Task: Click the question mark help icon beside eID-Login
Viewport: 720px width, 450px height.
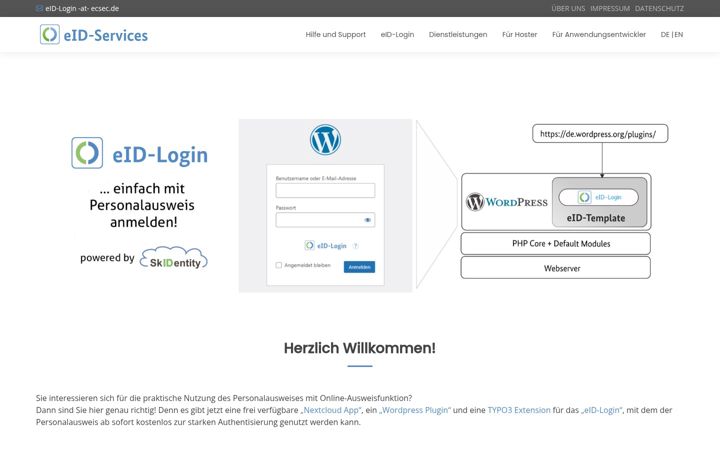Action: [x=355, y=246]
